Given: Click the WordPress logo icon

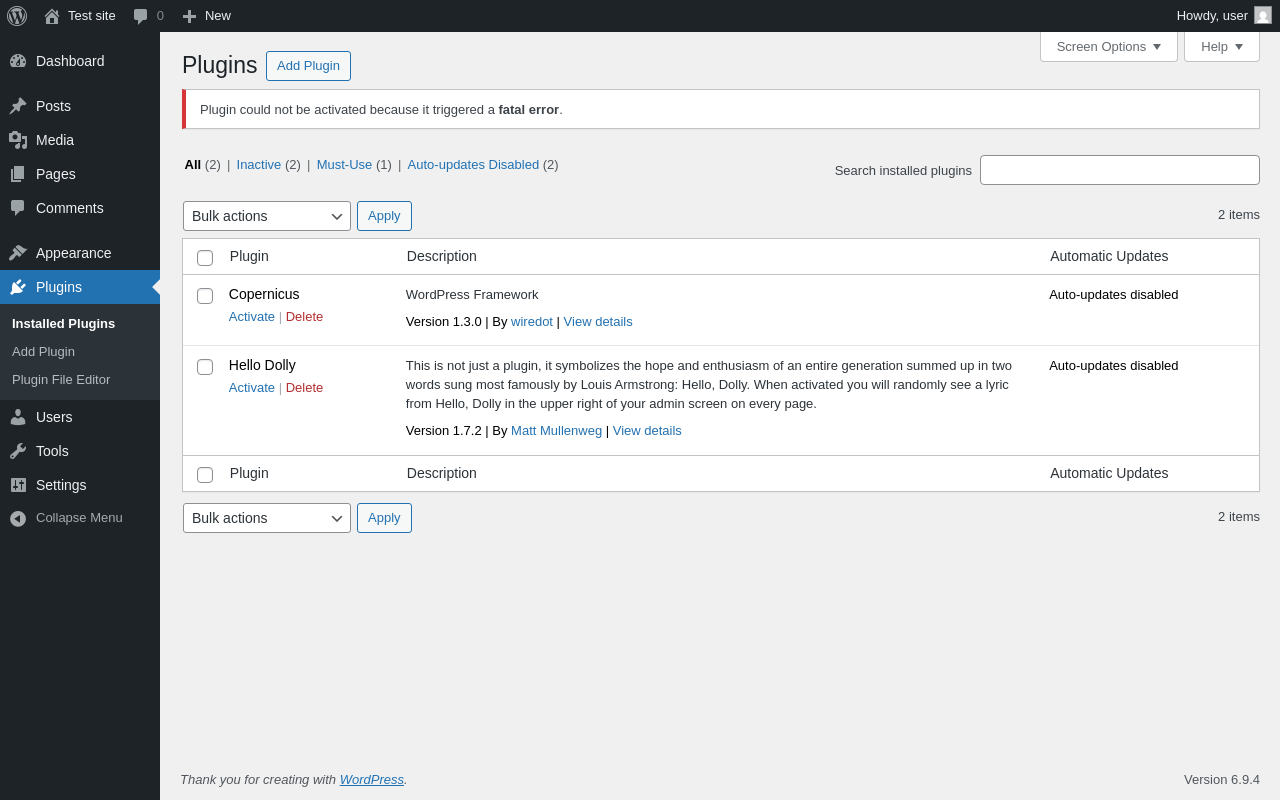Looking at the screenshot, I should 17,16.
